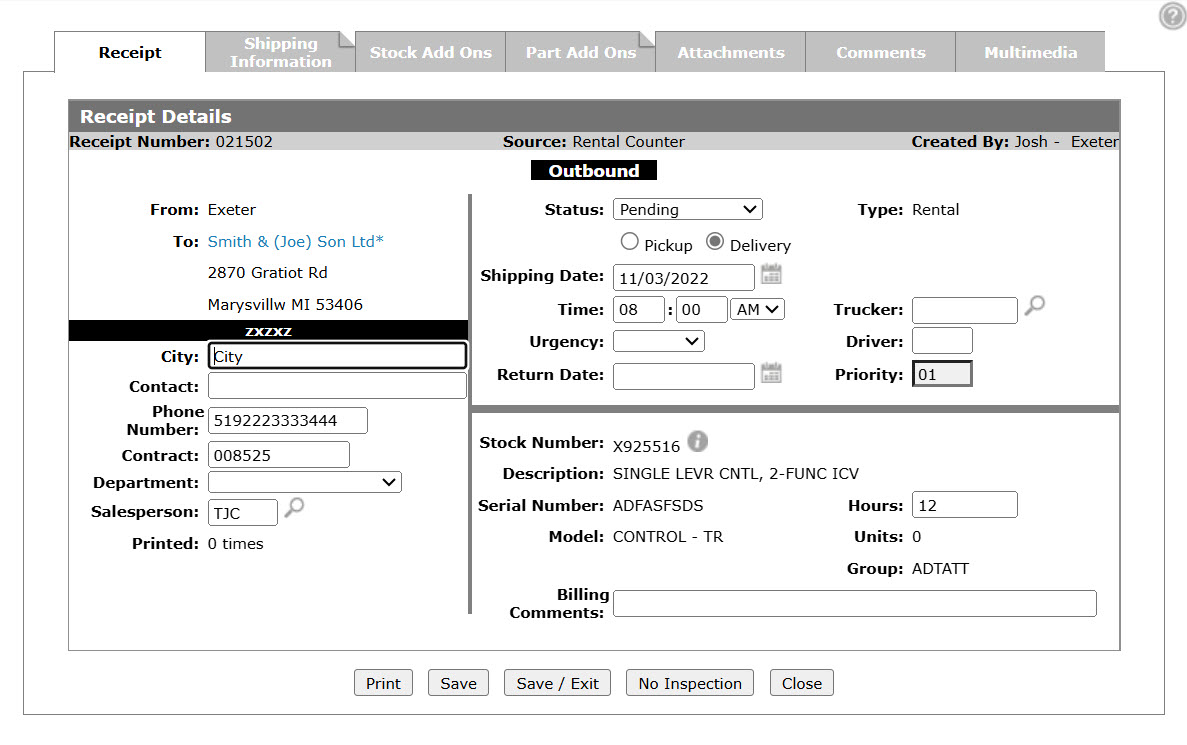This screenshot has width=1187, height=745.
Task: Focus the time hour field 08
Action: click(639, 310)
